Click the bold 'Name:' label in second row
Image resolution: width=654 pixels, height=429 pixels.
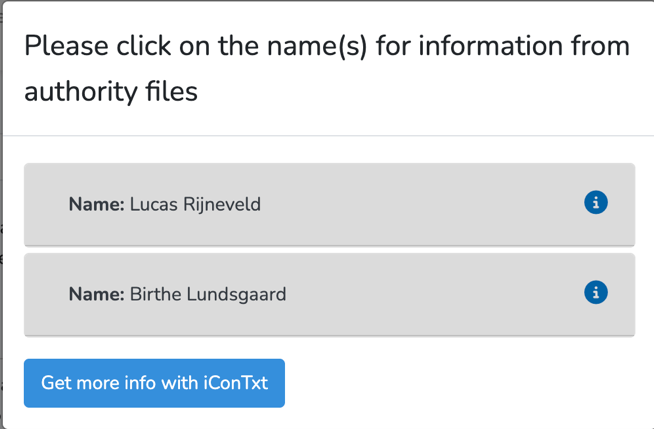coord(96,294)
